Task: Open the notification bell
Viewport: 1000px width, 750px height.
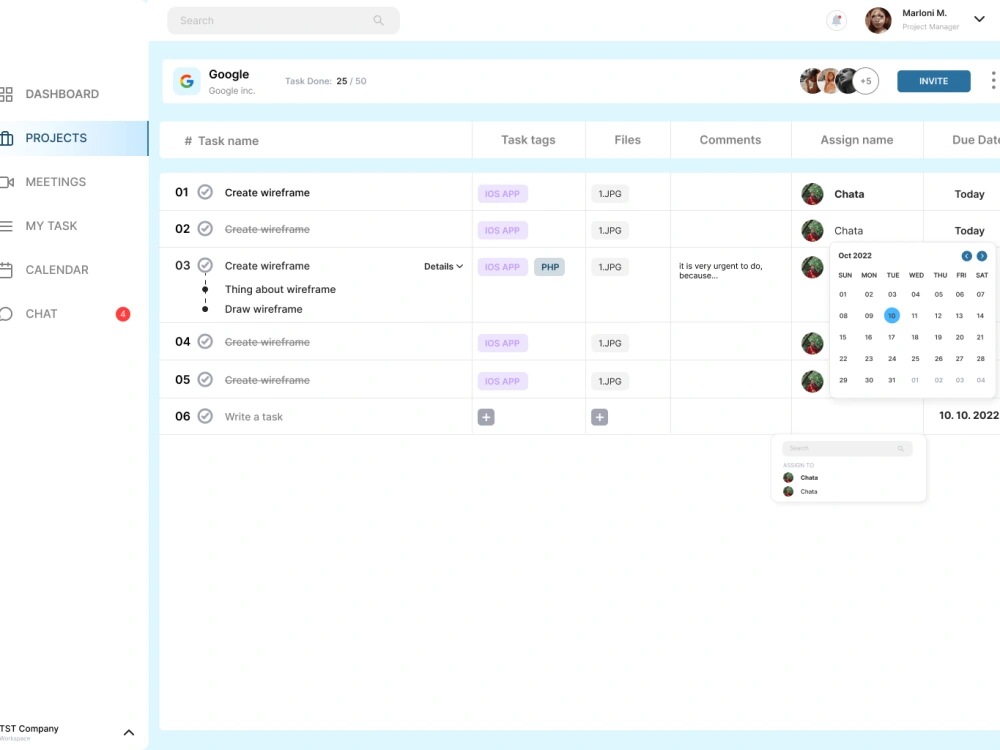Action: (836, 20)
